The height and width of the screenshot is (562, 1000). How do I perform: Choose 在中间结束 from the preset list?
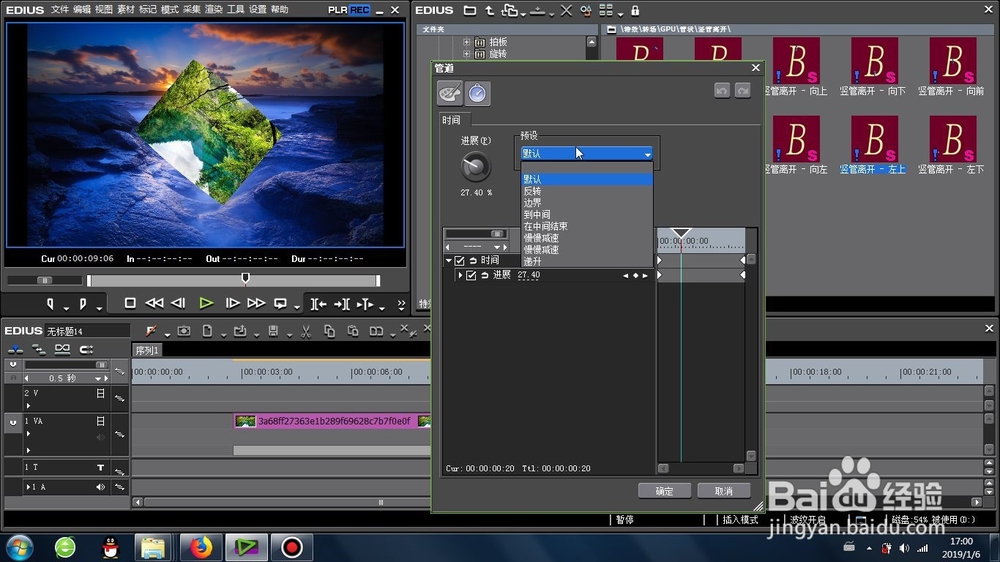[586, 226]
